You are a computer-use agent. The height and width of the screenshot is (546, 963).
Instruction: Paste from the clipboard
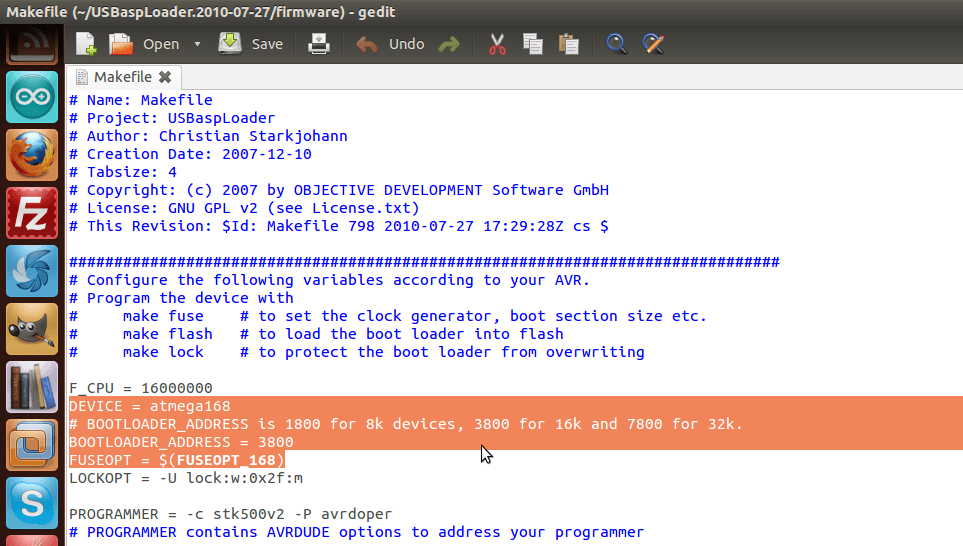point(569,44)
